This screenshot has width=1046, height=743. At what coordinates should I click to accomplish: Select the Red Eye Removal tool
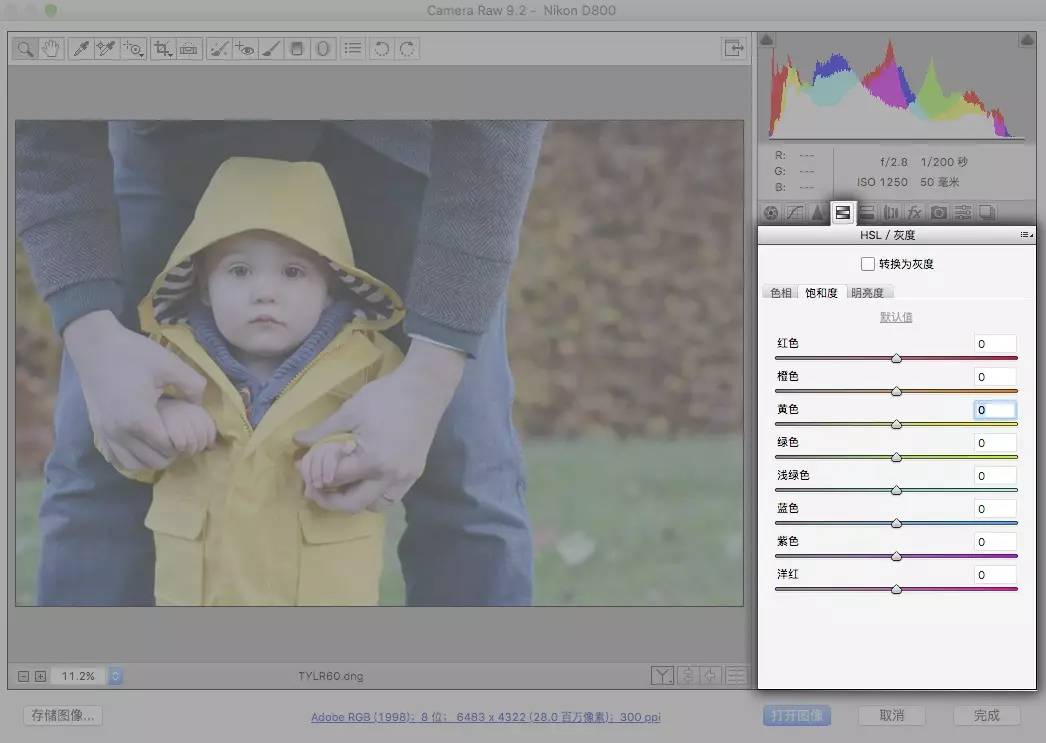click(245, 49)
